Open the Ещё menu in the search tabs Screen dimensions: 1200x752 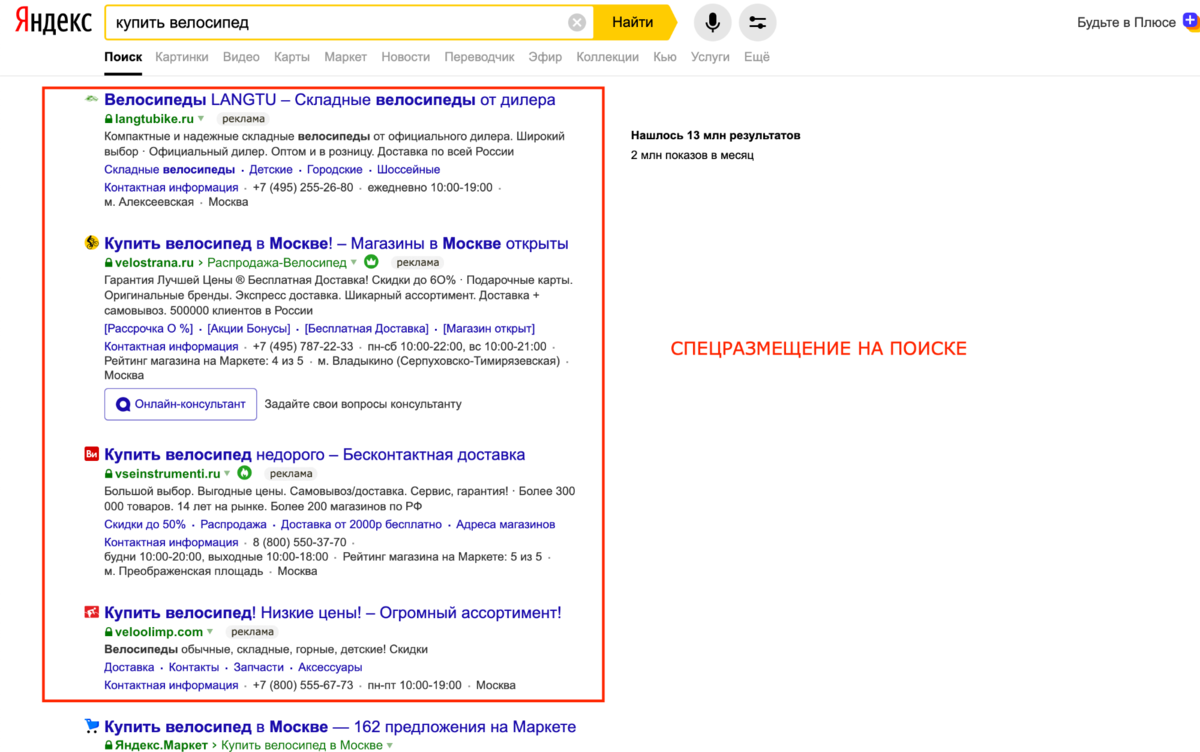pyautogui.click(x=756, y=57)
